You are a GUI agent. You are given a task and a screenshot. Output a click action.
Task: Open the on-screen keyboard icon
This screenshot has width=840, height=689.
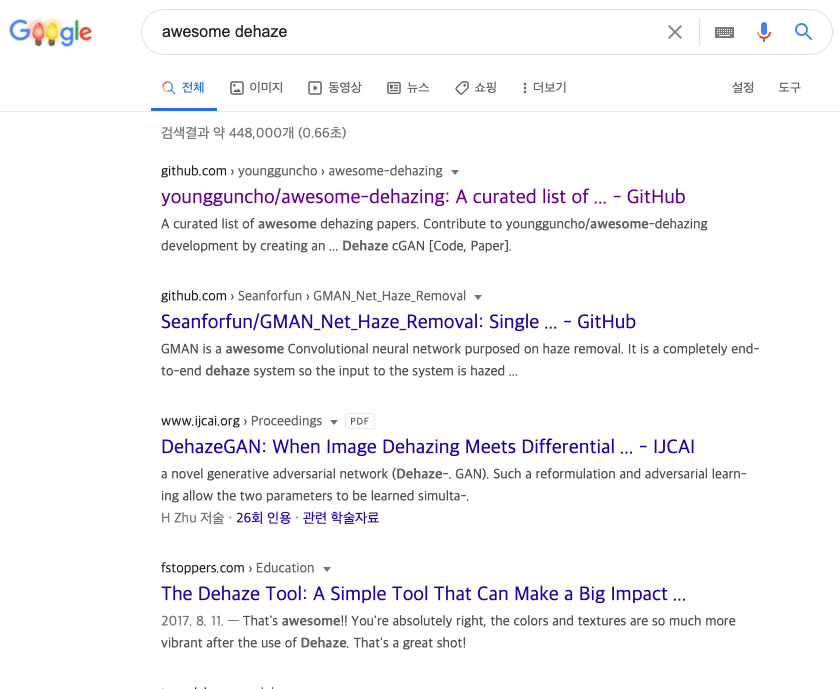tap(724, 33)
